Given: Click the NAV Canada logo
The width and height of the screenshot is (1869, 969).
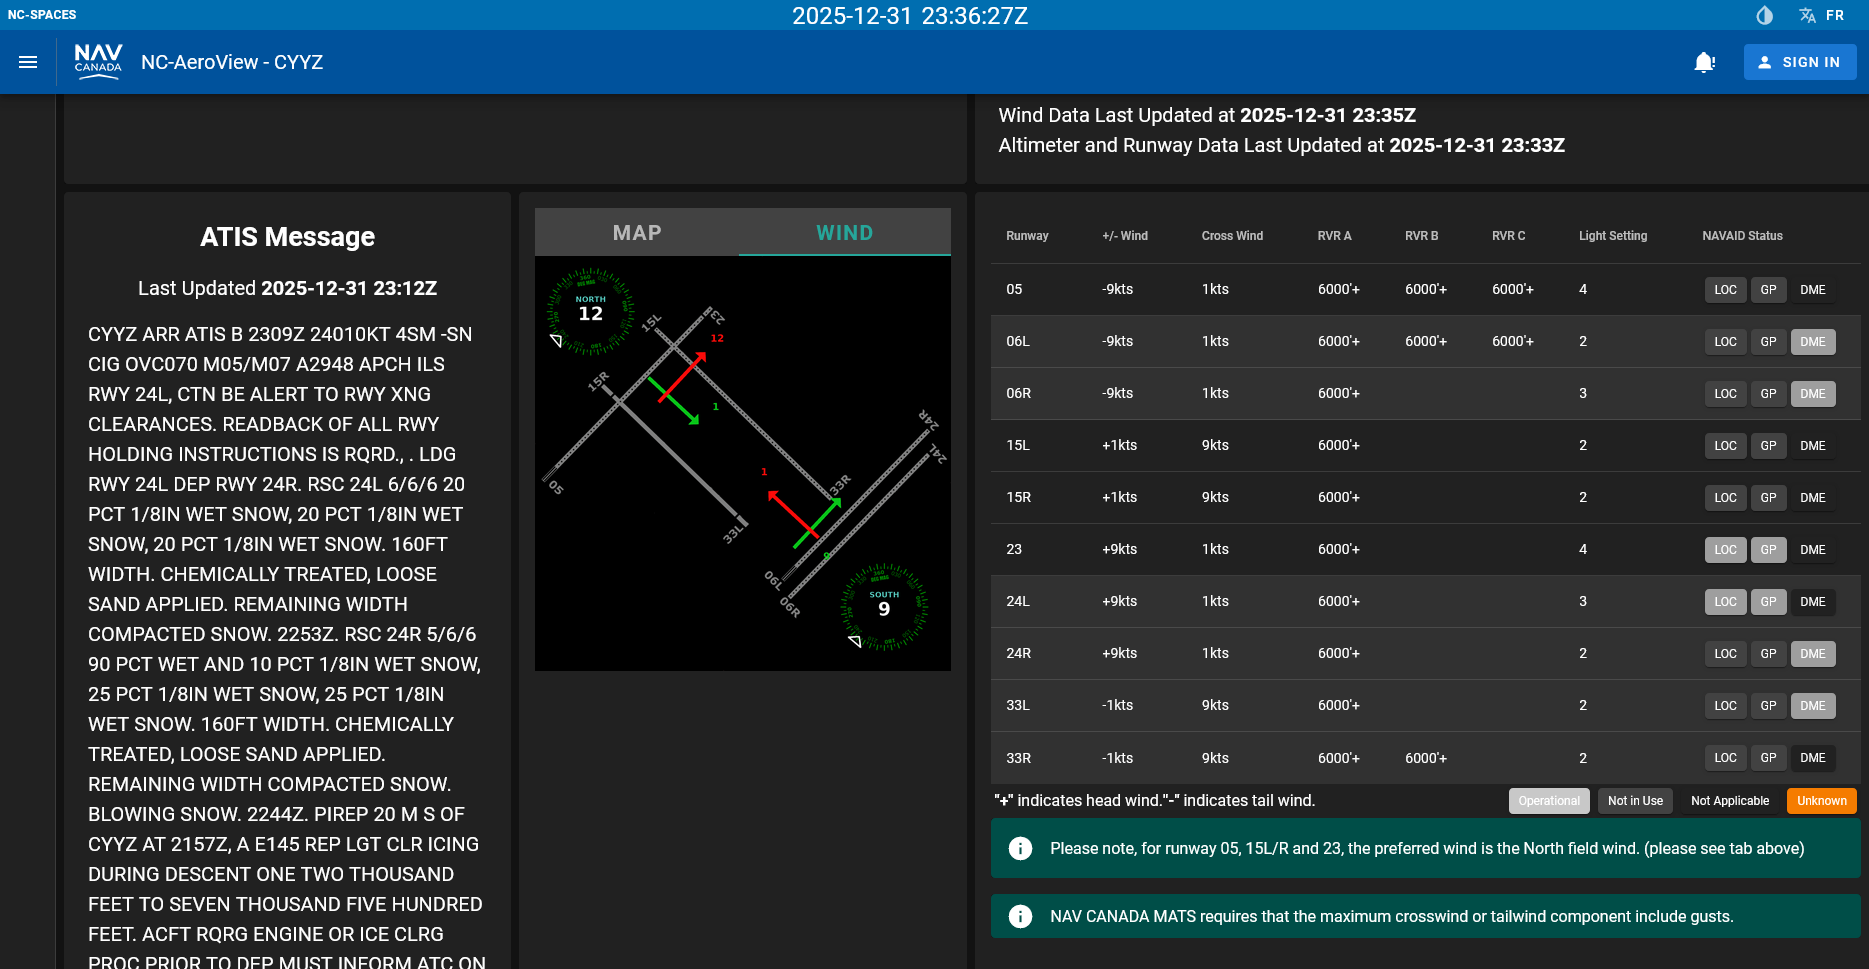Looking at the screenshot, I should [x=98, y=62].
